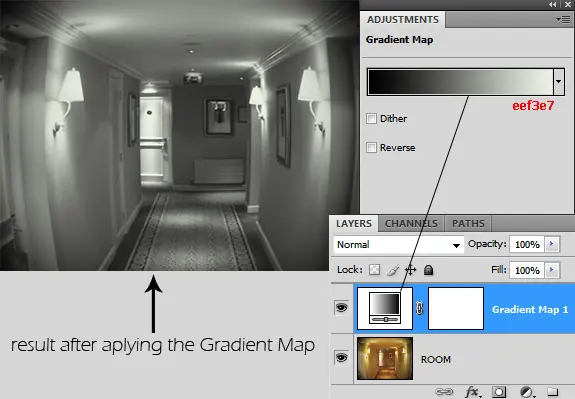
Task: Open the Fill slider arrow
Action: pyautogui.click(x=552, y=270)
